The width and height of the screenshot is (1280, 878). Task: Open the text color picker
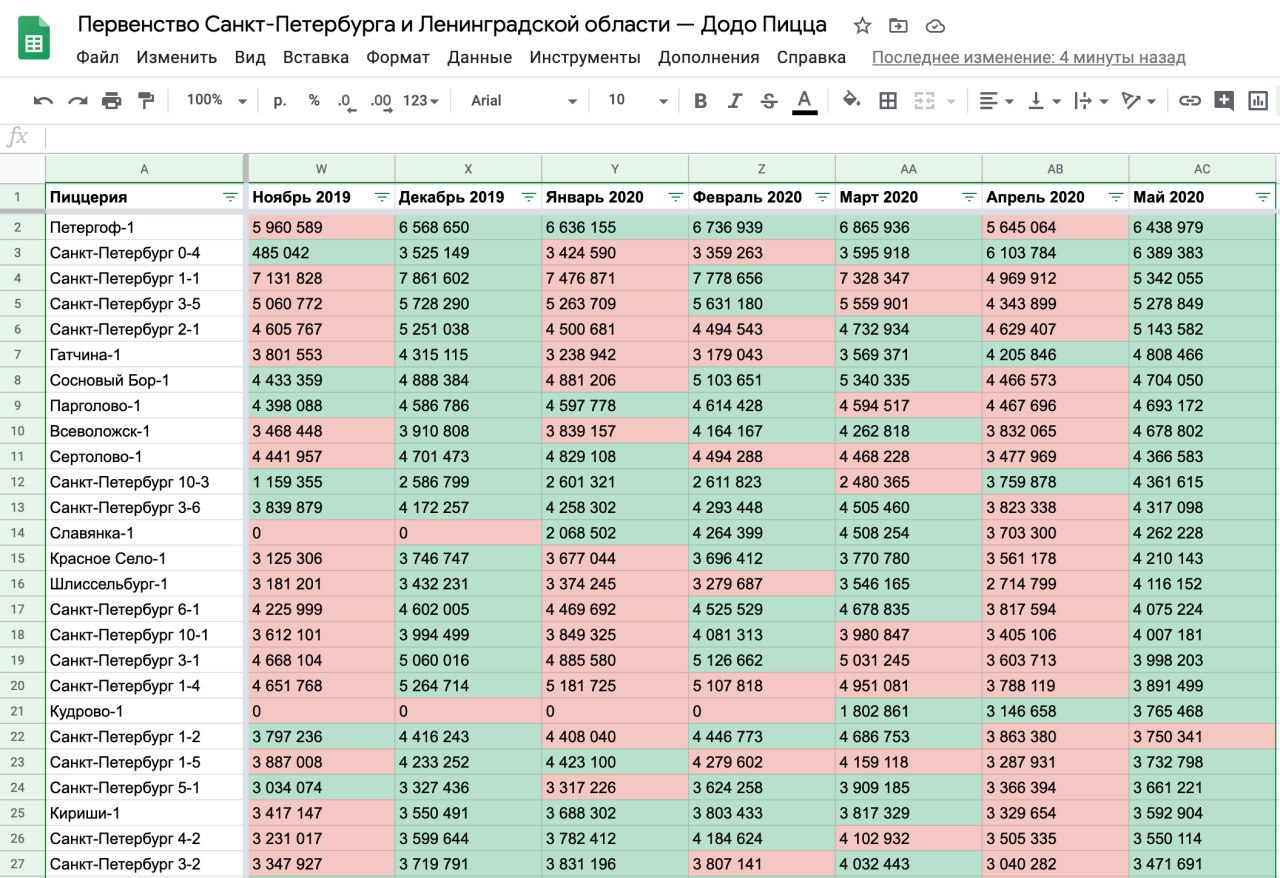(x=804, y=100)
